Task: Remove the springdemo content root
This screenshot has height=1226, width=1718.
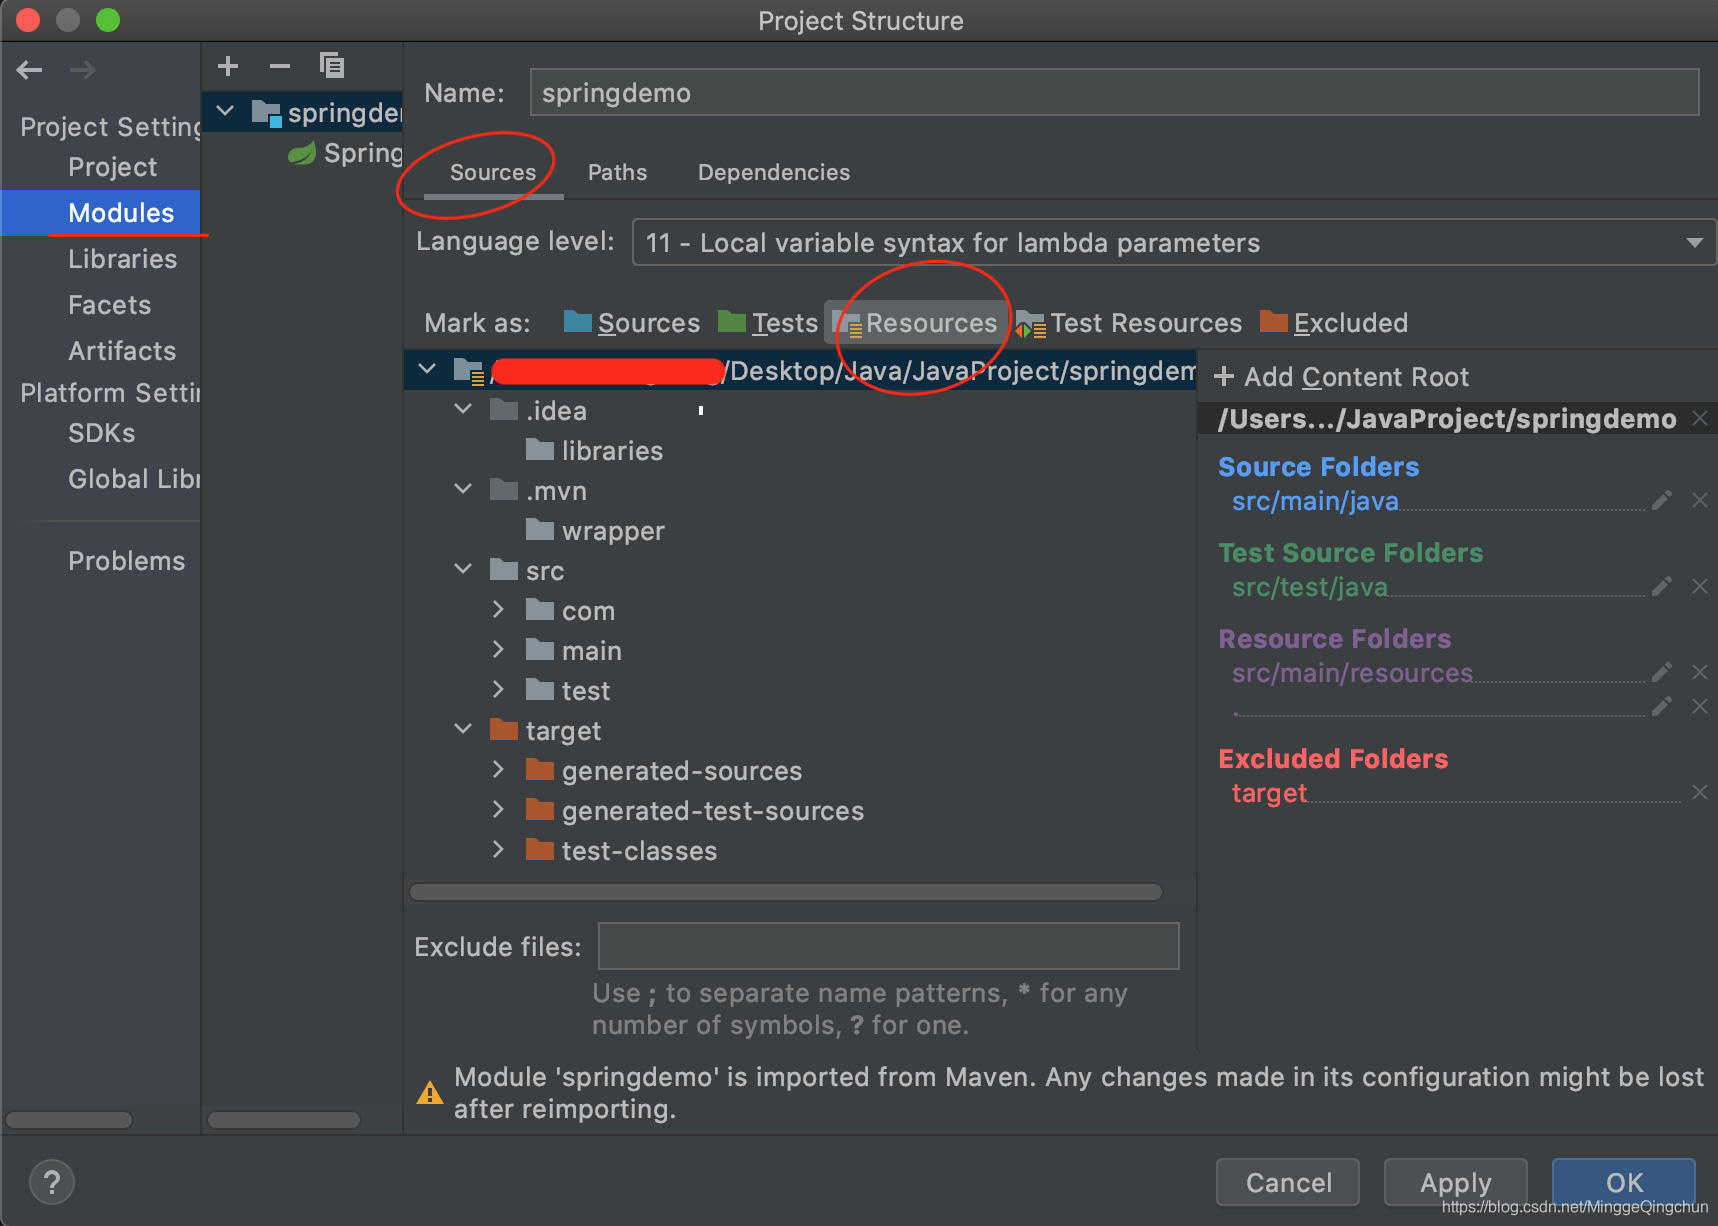Action: (x=1700, y=418)
